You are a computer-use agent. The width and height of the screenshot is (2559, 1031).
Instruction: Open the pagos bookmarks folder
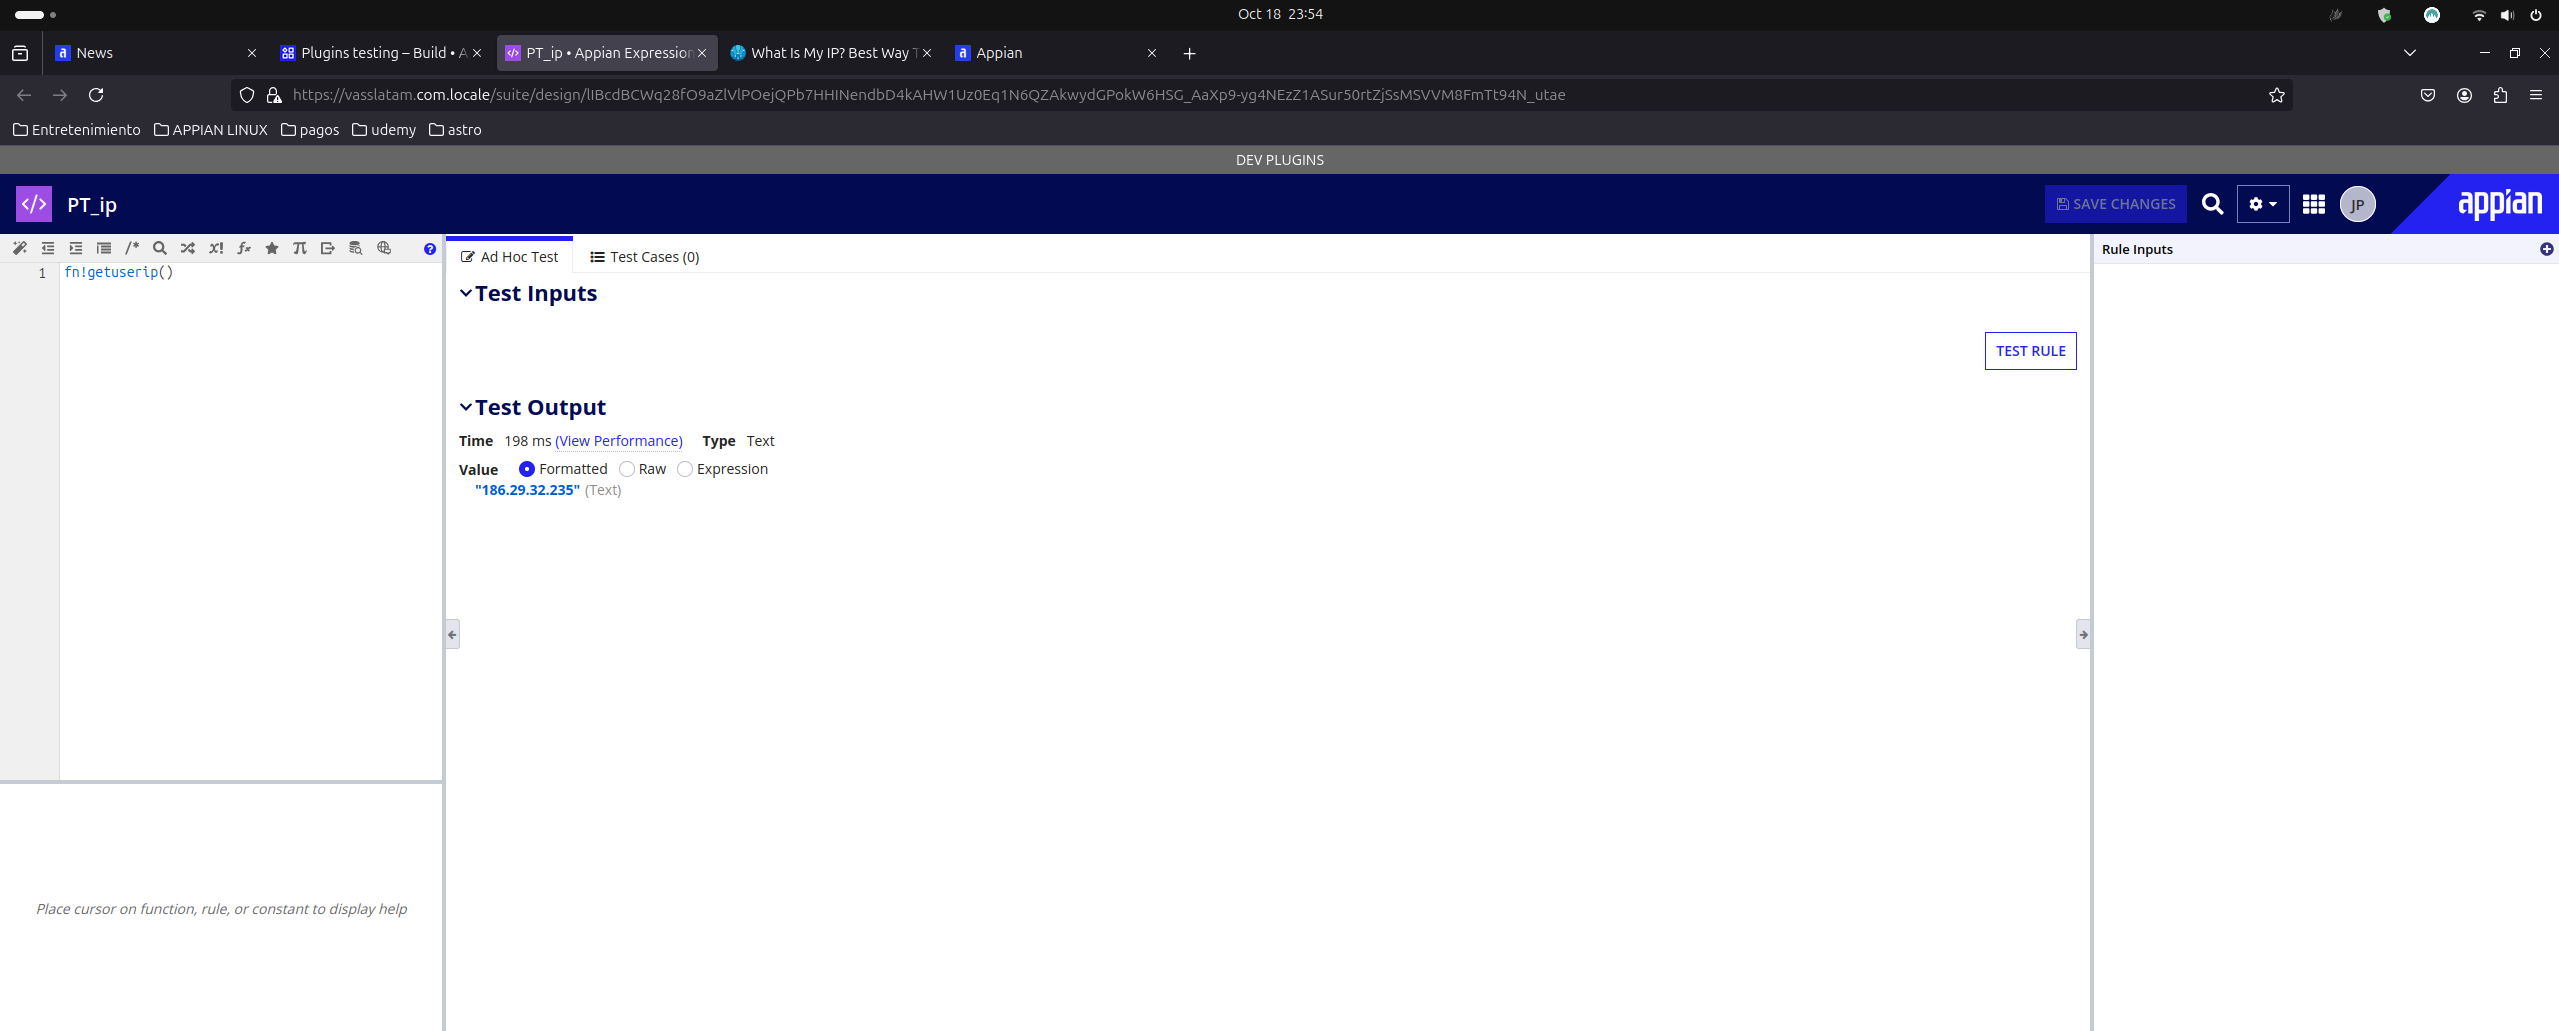coord(310,130)
